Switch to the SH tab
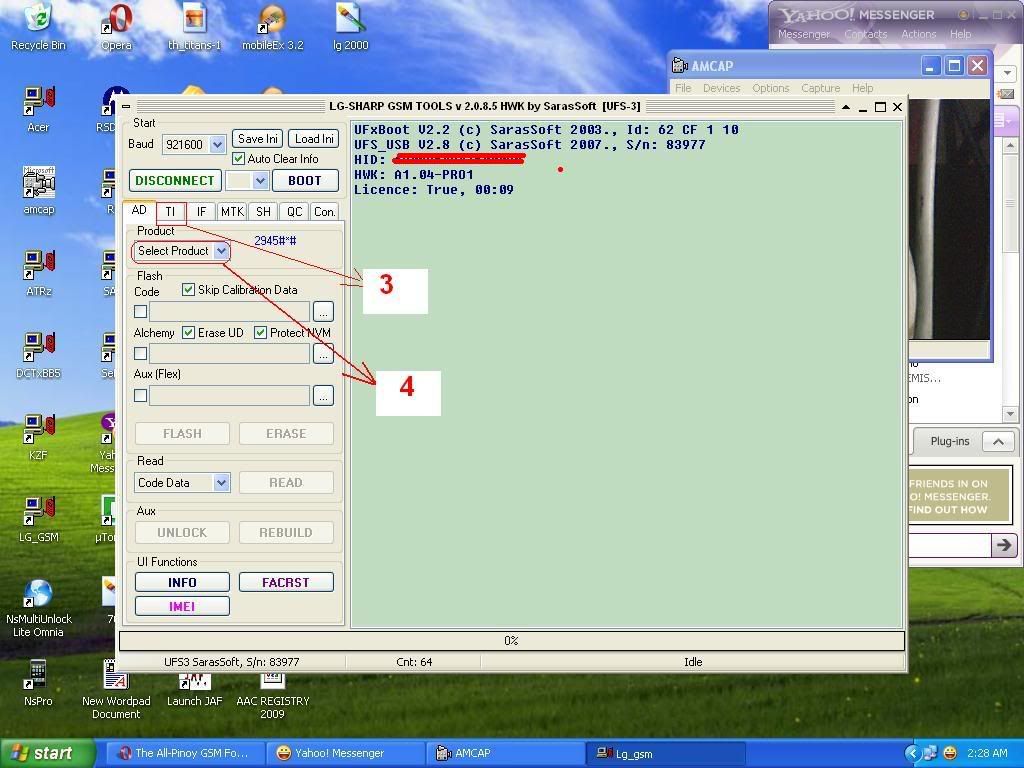 [x=263, y=212]
